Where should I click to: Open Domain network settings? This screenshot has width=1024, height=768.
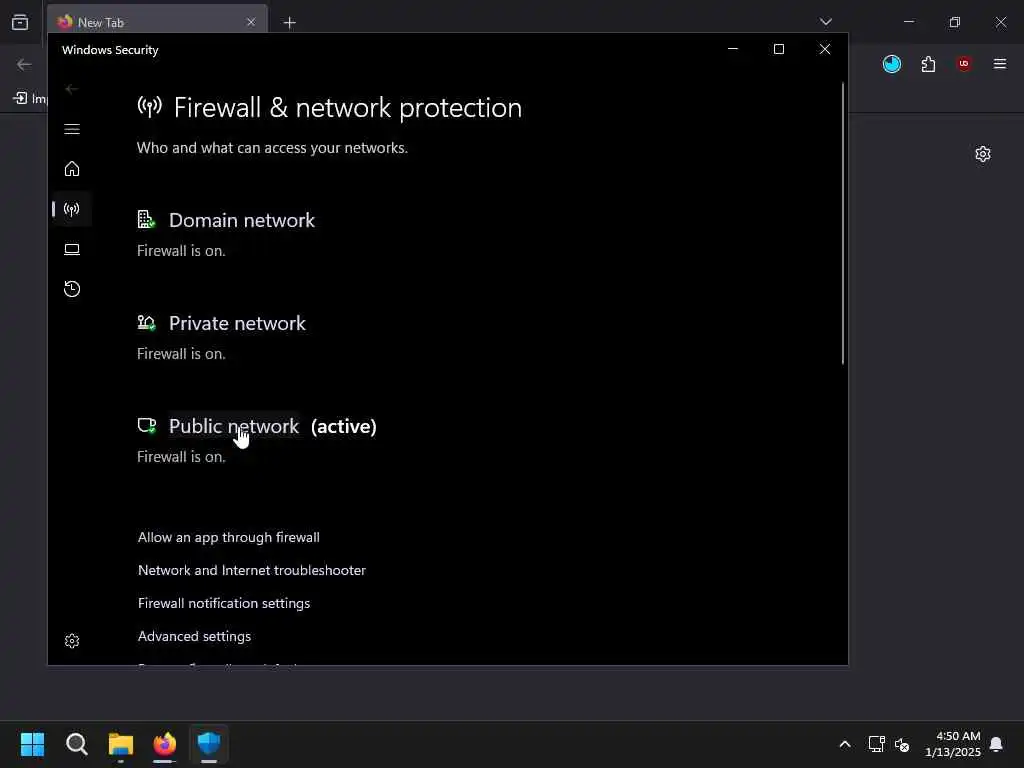tap(242, 220)
